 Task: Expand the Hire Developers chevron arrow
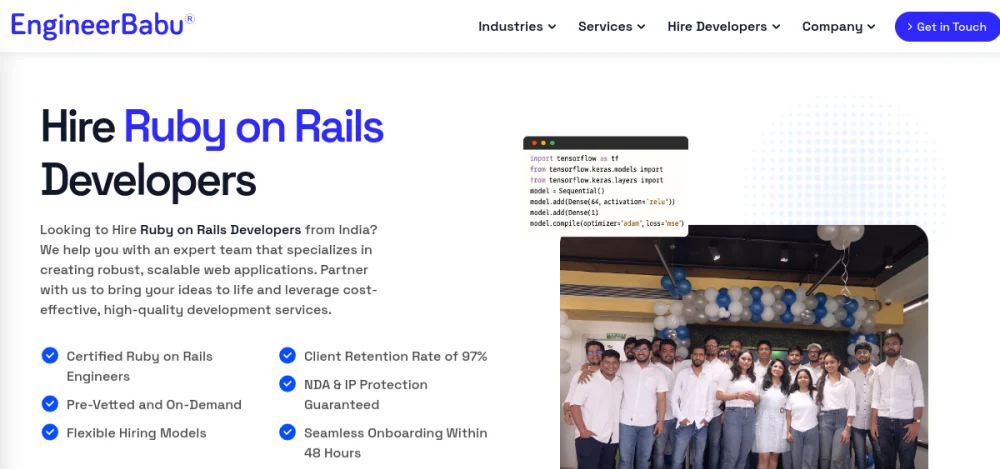776,27
